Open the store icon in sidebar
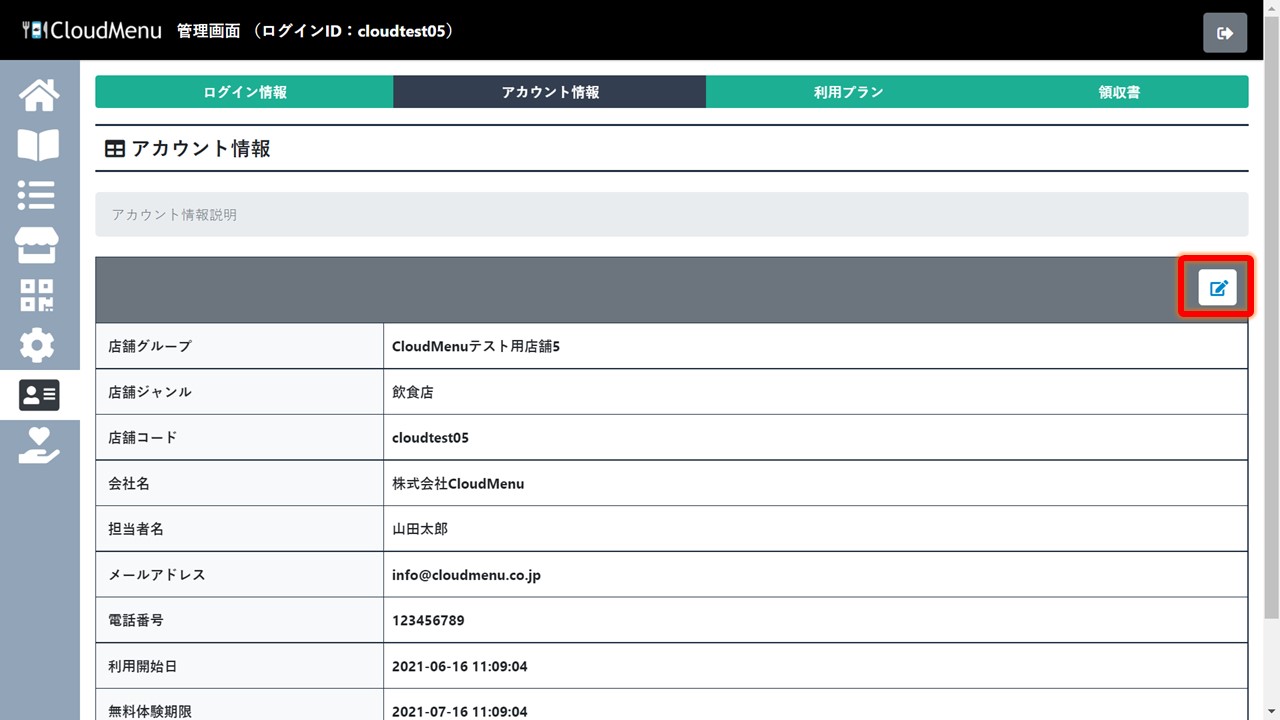Image resolution: width=1280 pixels, height=720 pixels. [39, 245]
